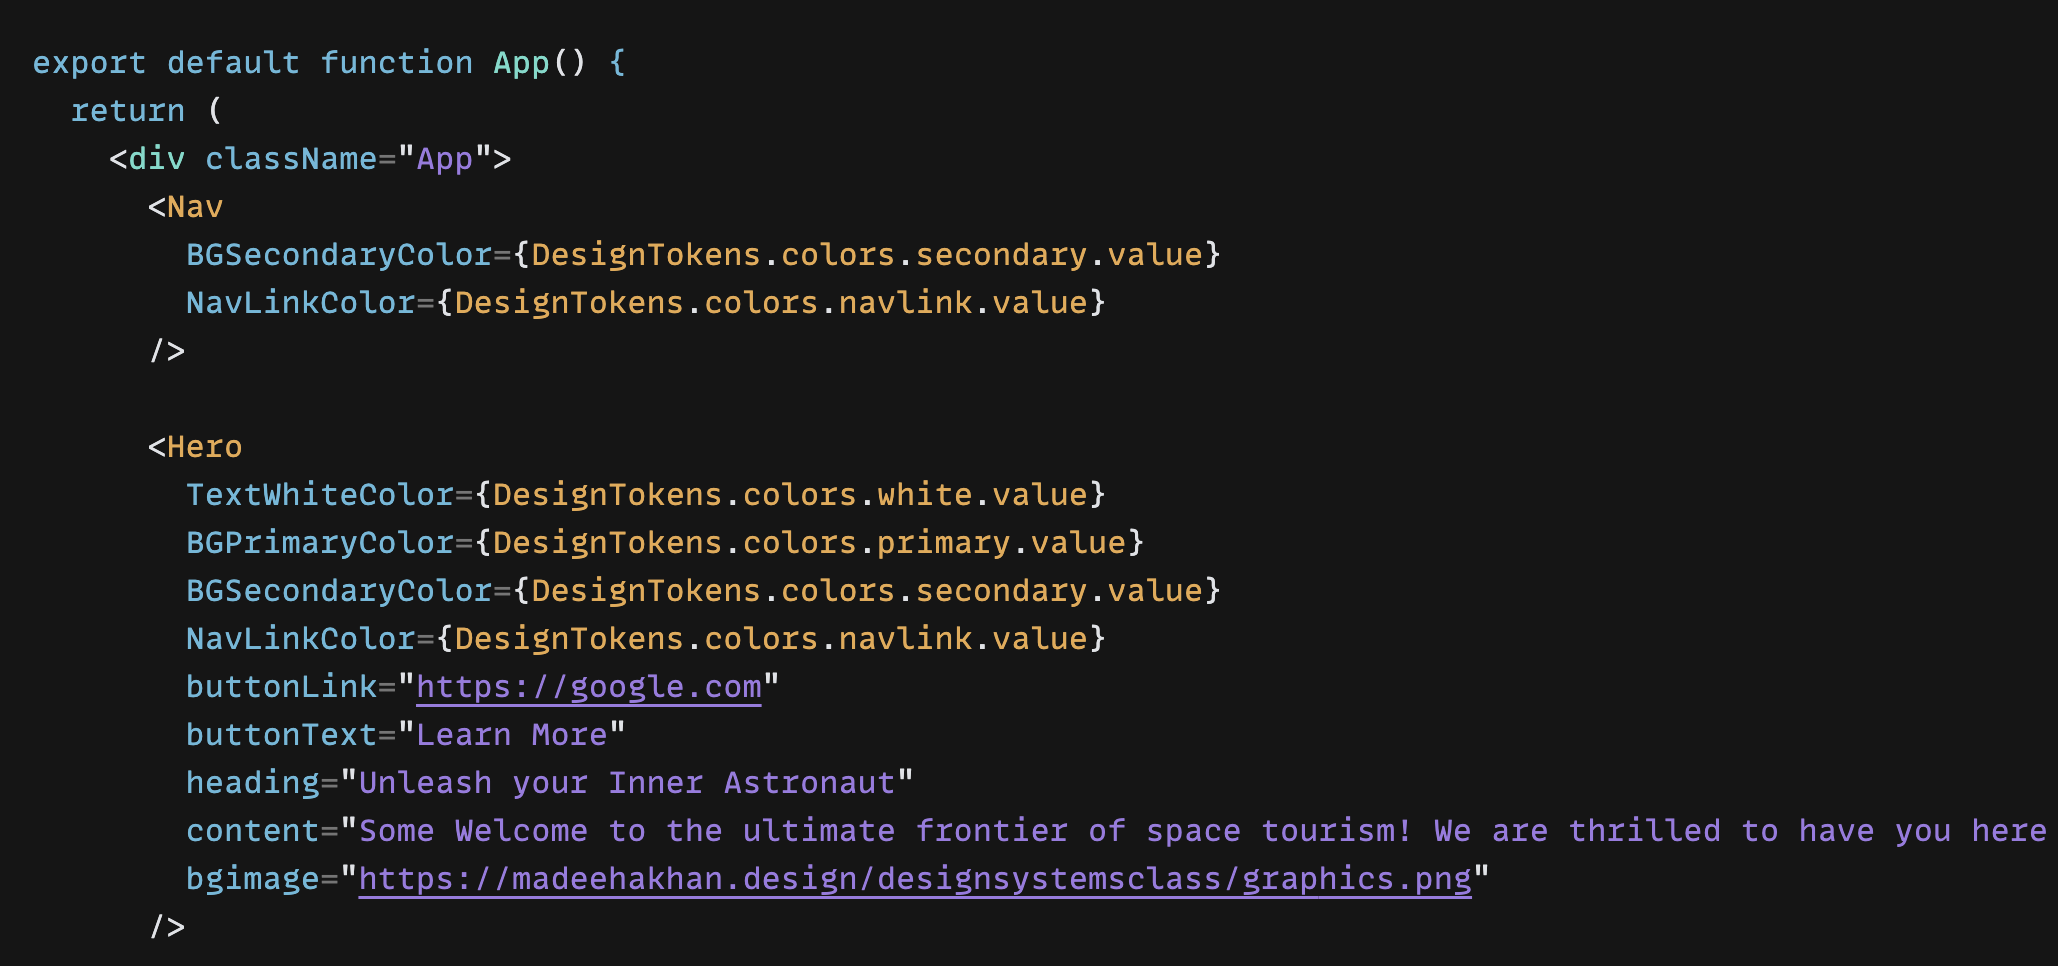Click the Learn More string value
Image resolution: width=2058 pixels, height=966 pixels.
pyautogui.click(x=511, y=735)
